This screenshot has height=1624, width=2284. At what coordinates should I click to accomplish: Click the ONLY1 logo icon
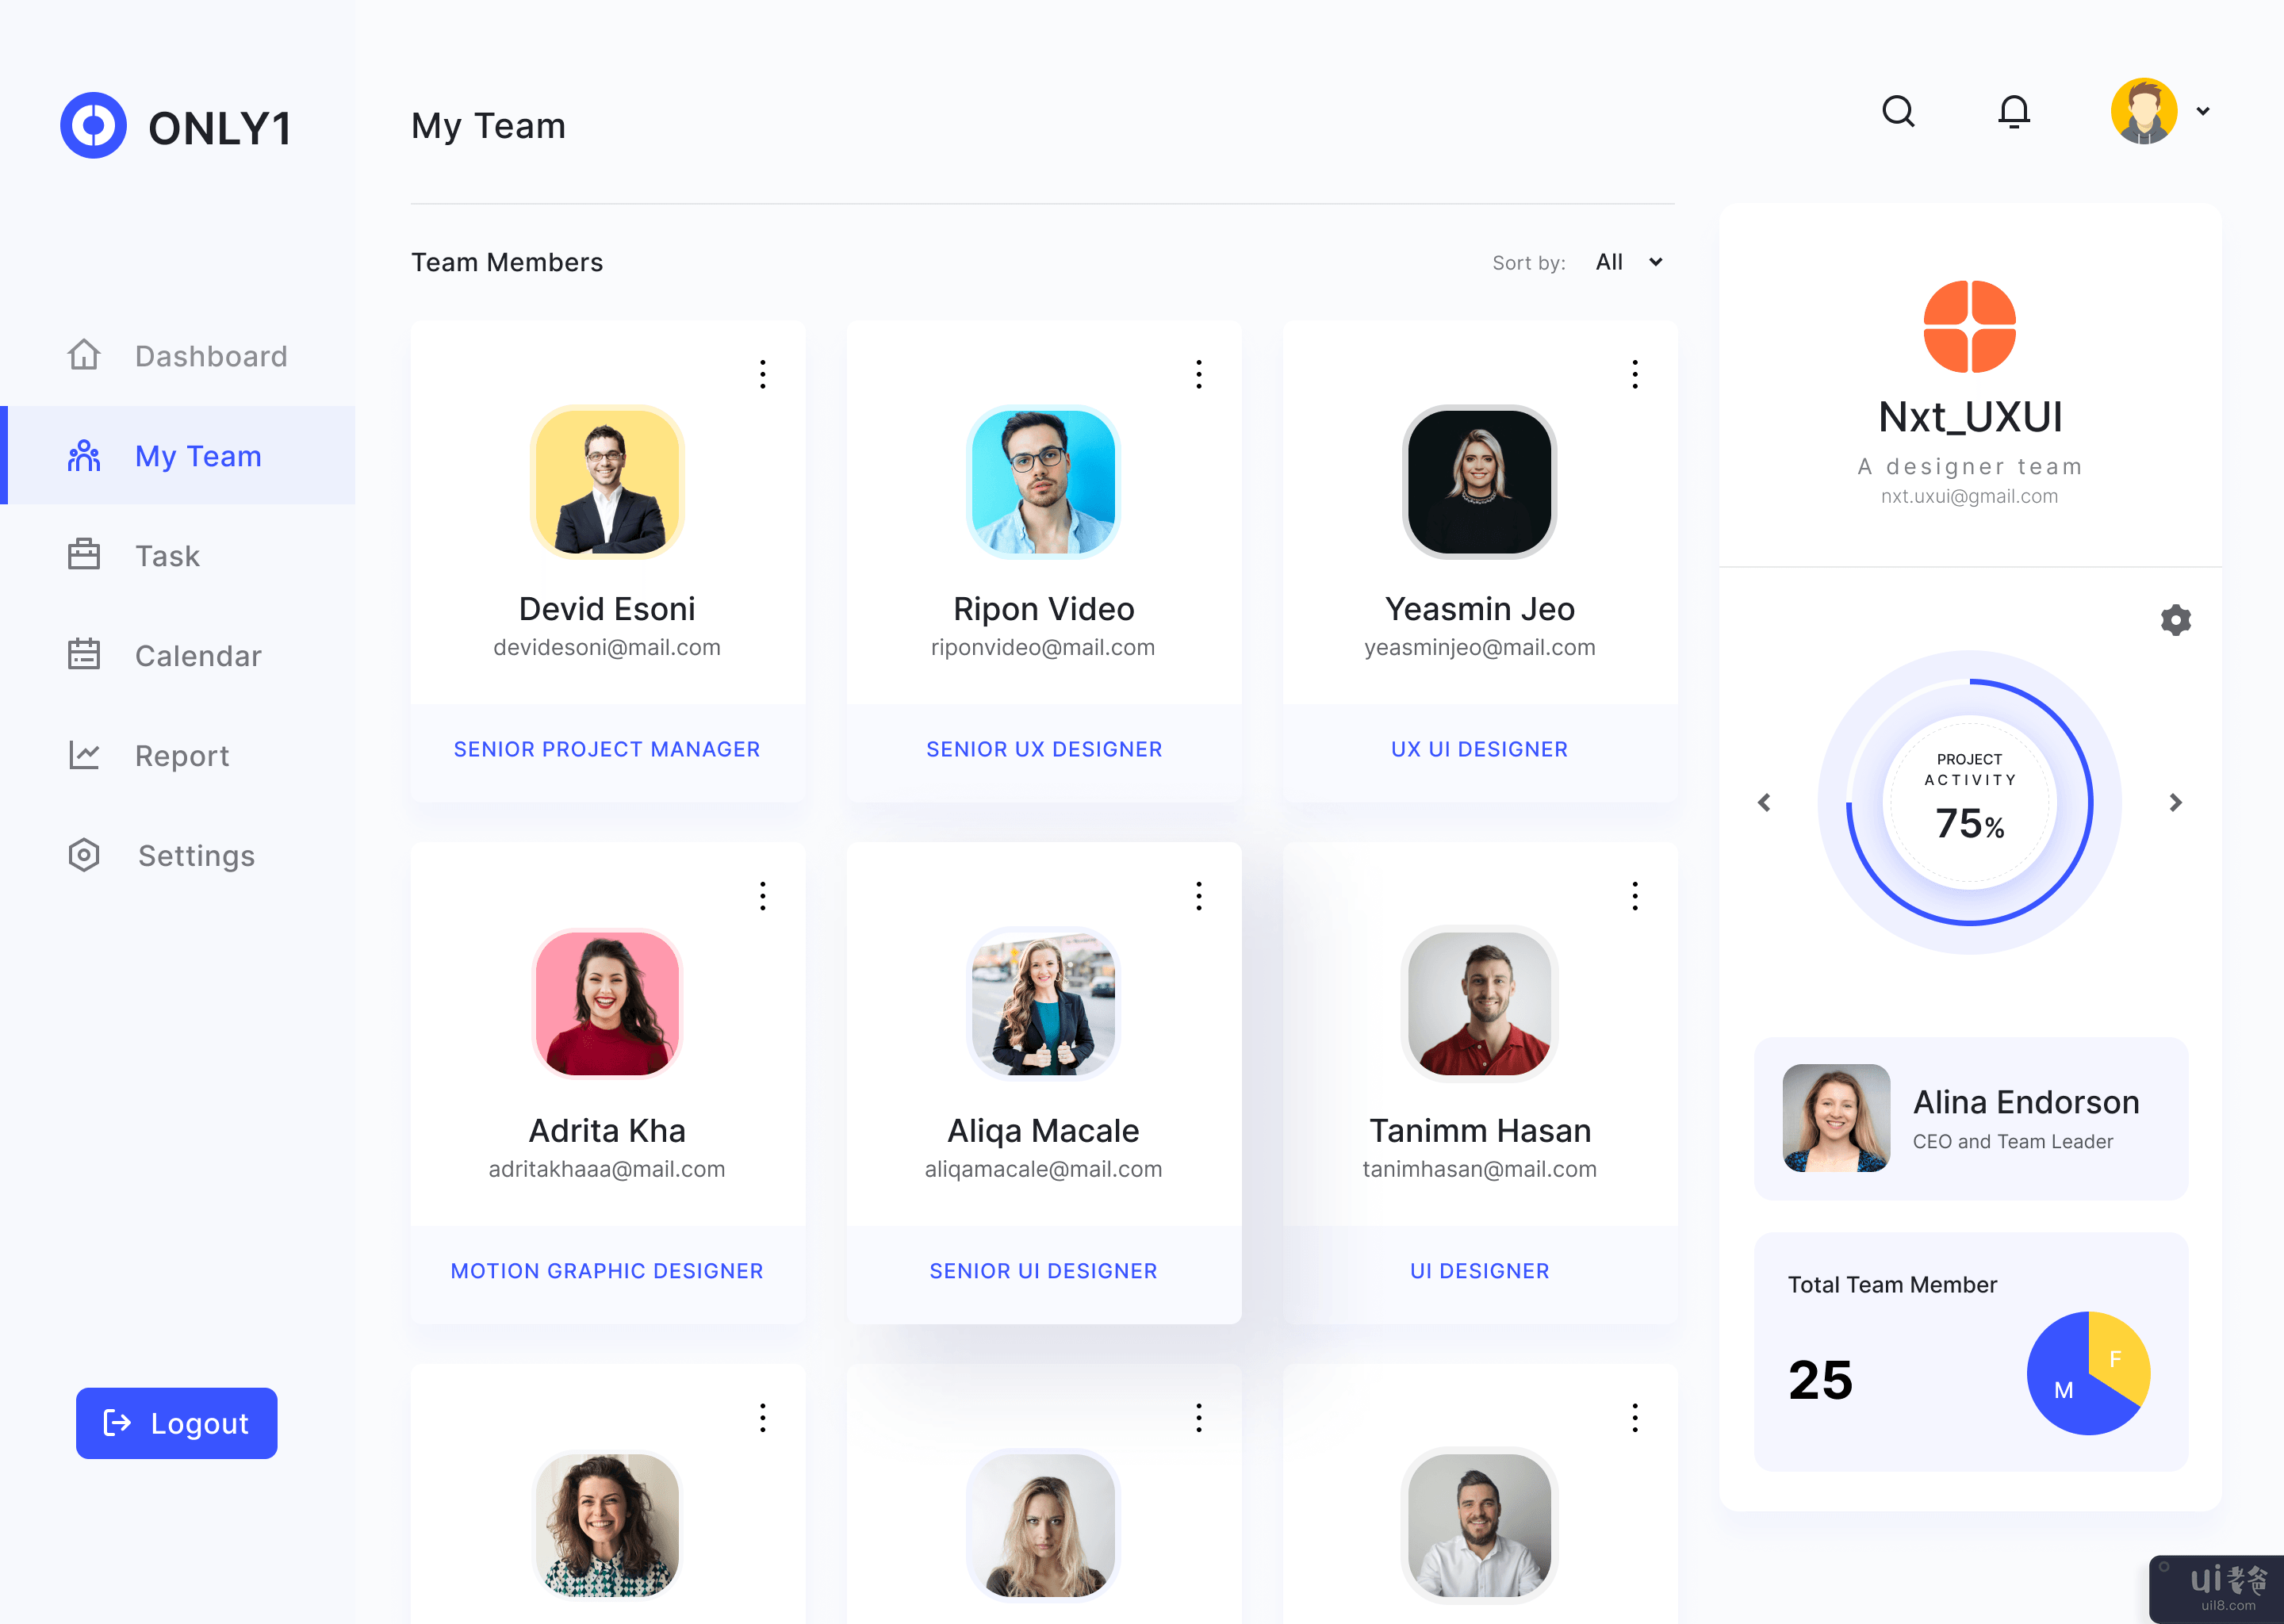pos(93,126)
